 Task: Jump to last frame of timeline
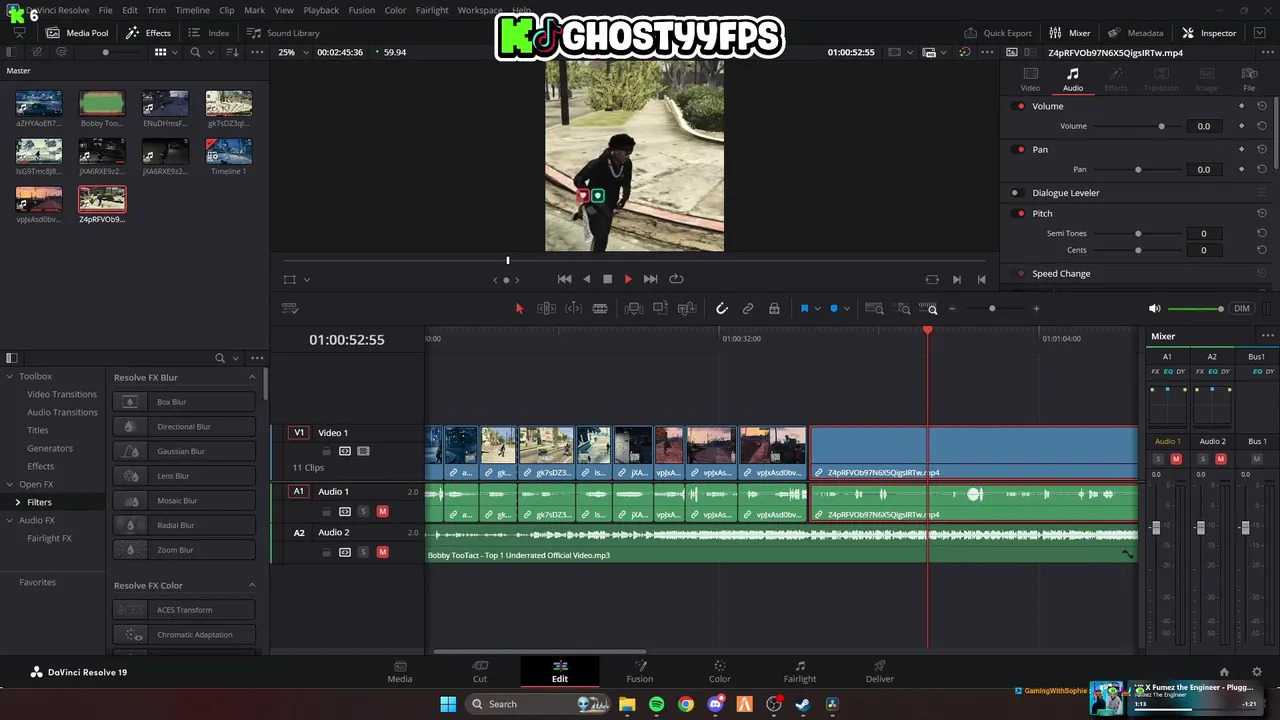coord(651,279)
